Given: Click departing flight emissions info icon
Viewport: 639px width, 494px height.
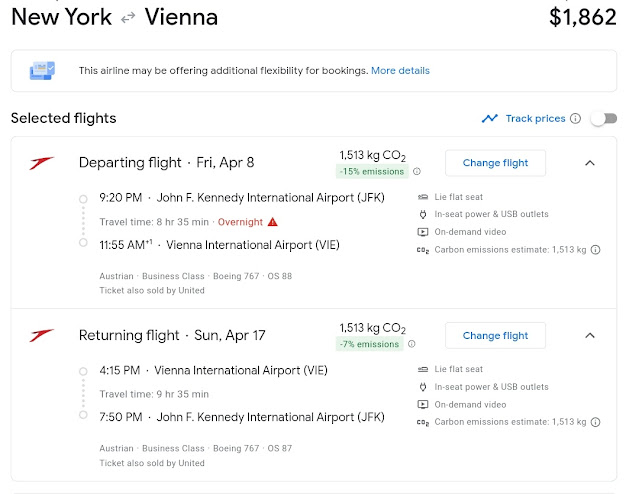Looking at the screenshot, I should pyautogui.click(x=417, y=172).
